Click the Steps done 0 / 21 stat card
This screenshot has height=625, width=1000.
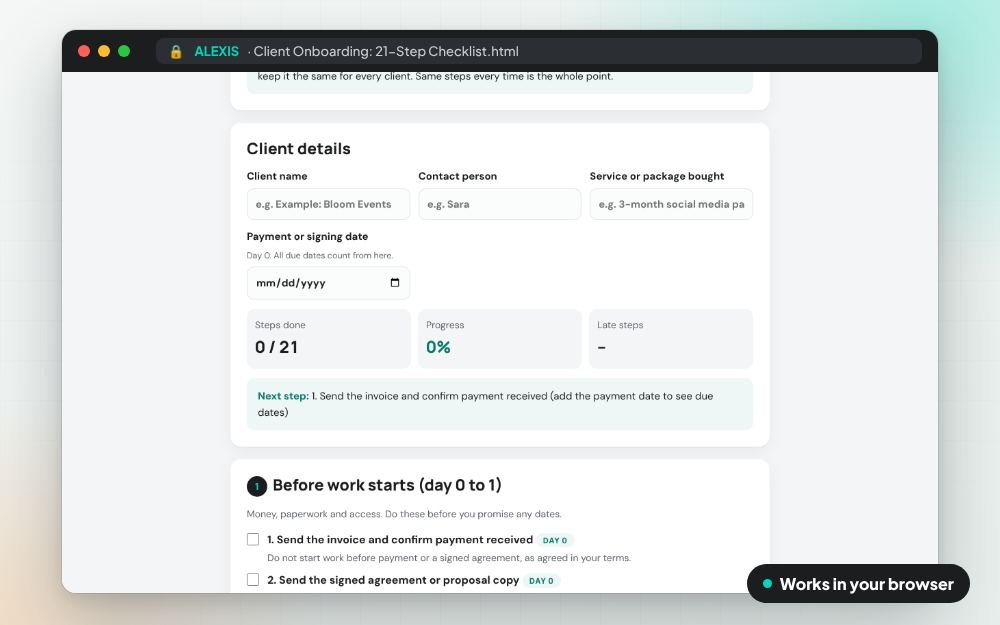[328, 339]
